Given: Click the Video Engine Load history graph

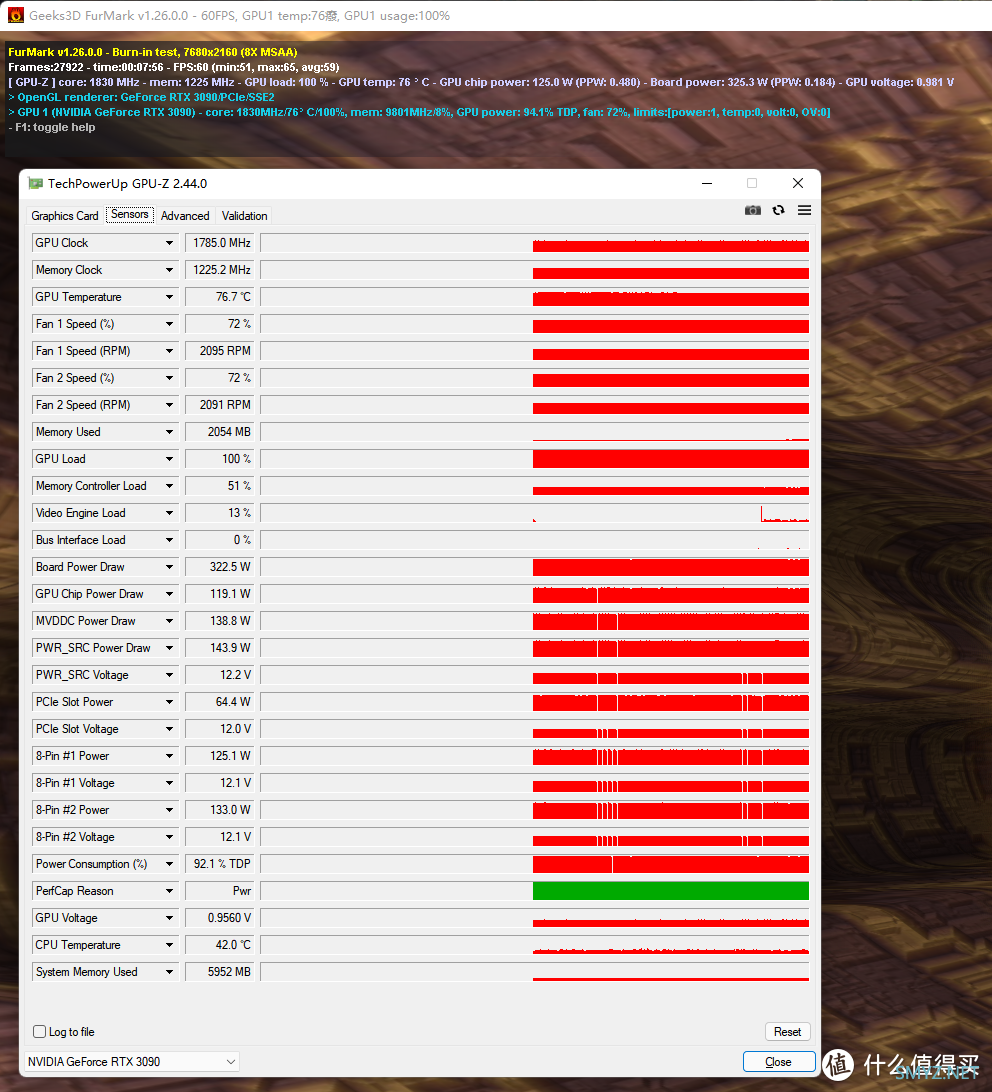Looking at the screenshot, I should (x=535, y=513).
